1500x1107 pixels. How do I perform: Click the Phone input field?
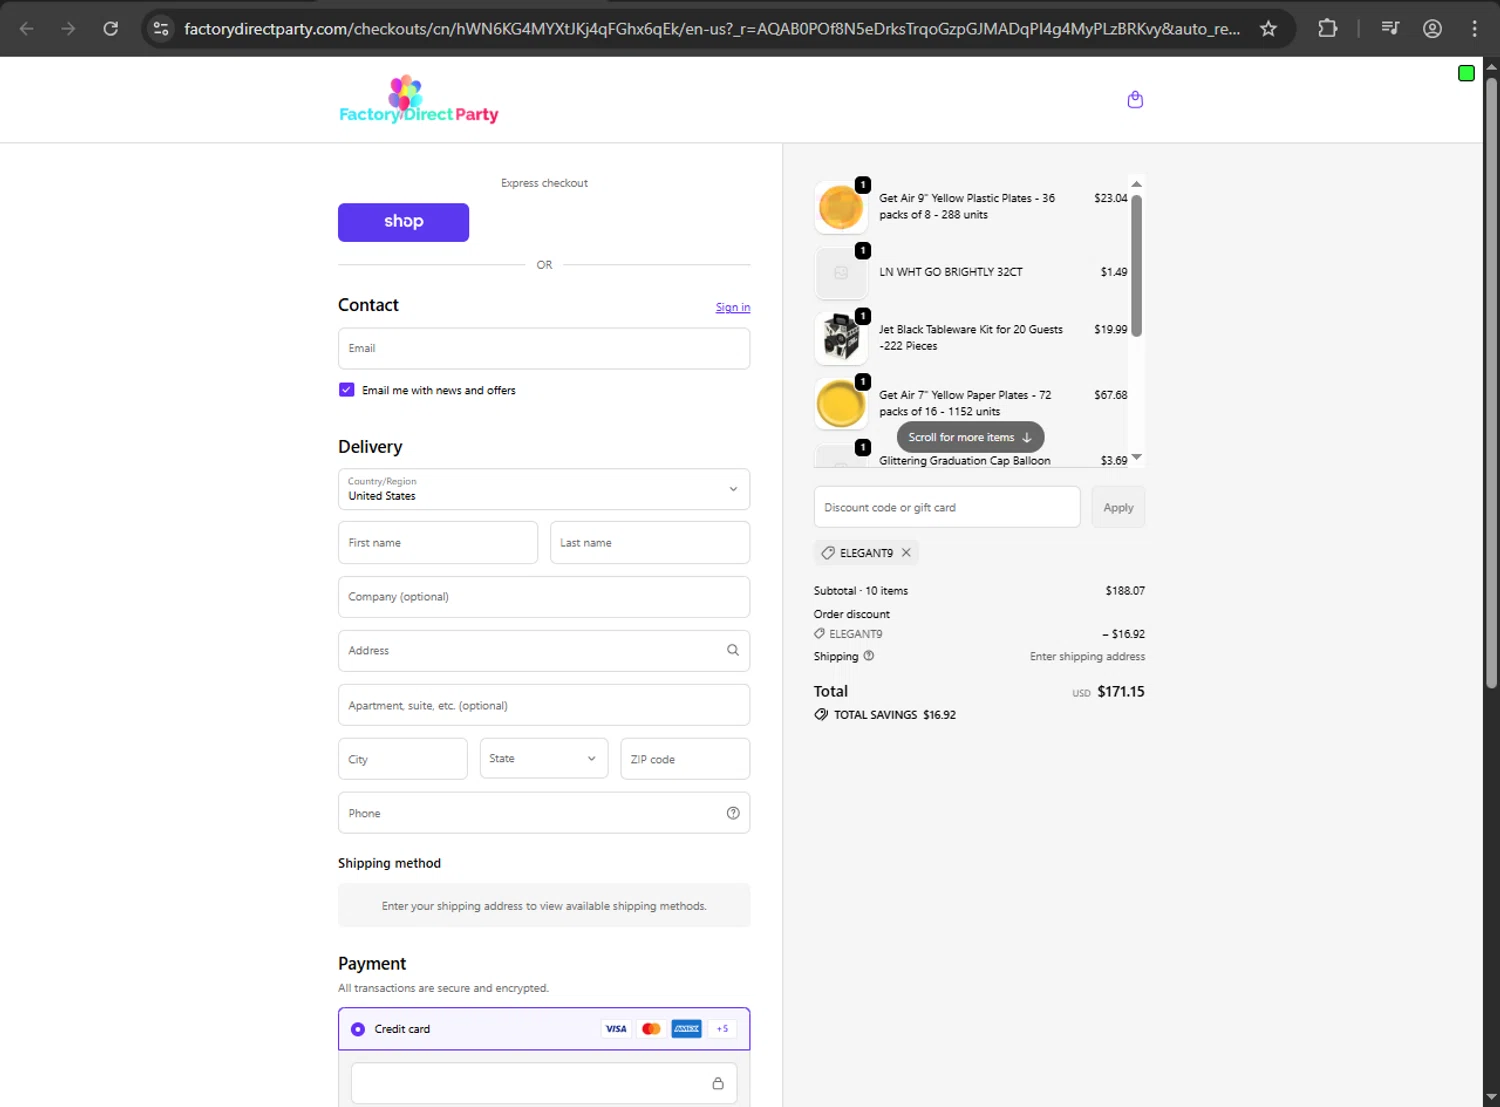coord(544,813)
